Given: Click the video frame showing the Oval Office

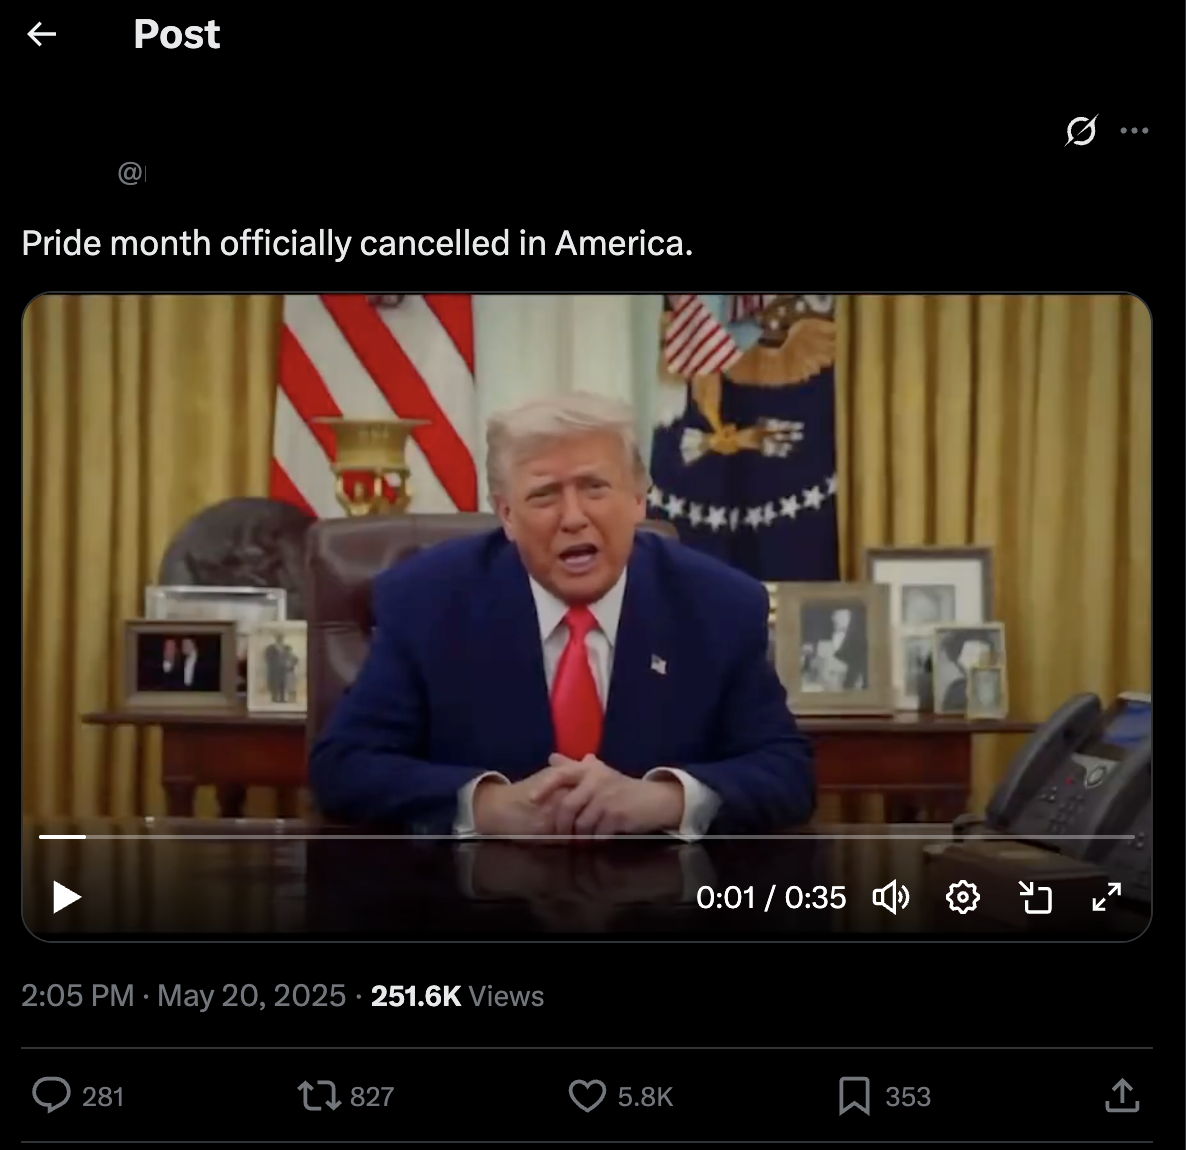Looking at the screenshot, I should 587,560.
